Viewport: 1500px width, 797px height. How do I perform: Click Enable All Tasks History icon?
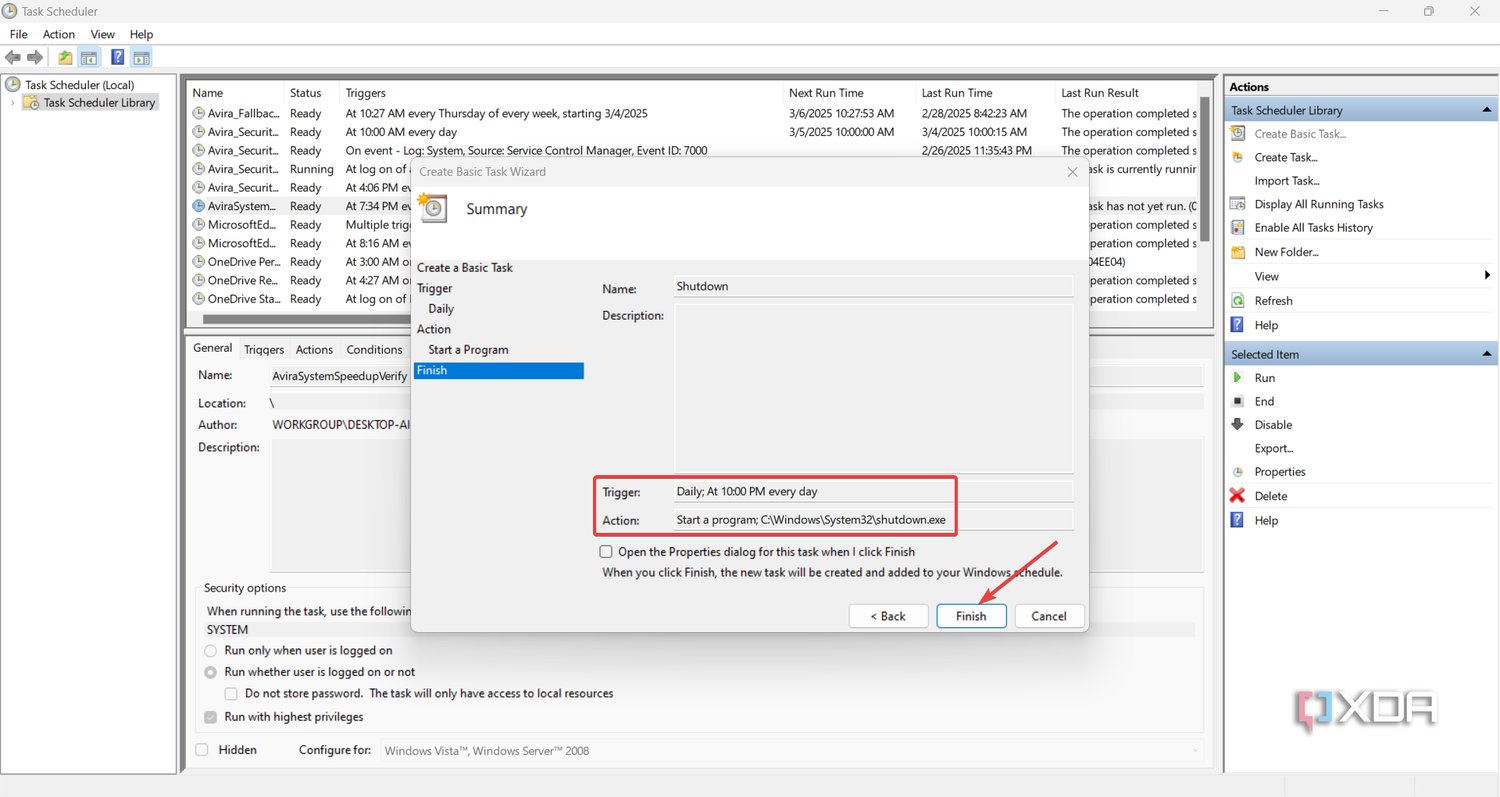click(1238, 228)
